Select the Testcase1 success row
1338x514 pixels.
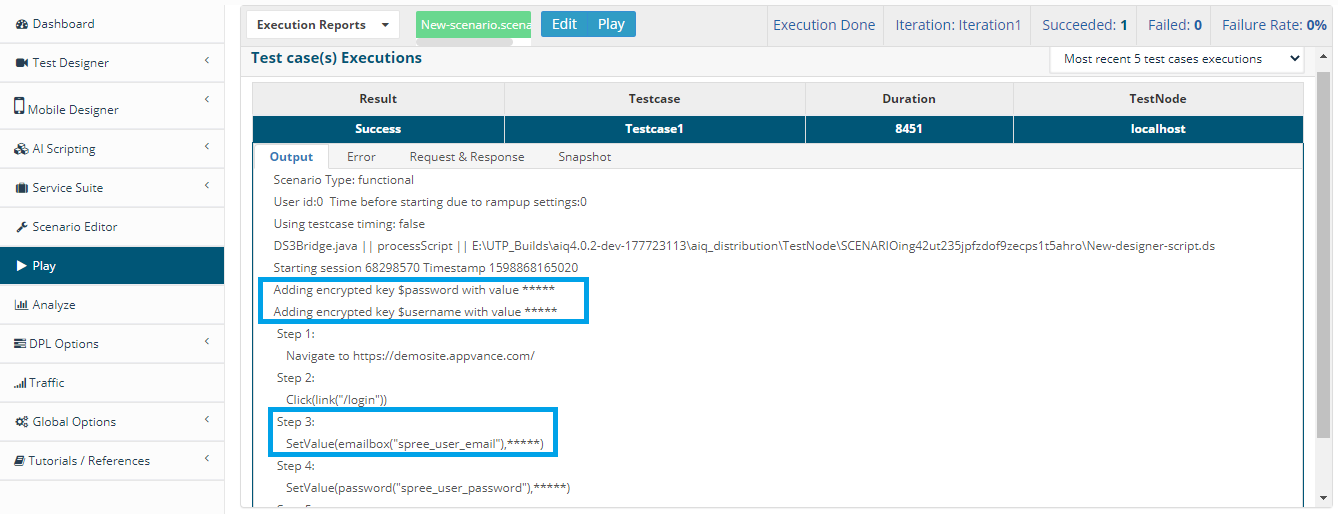tap(778, 129)
